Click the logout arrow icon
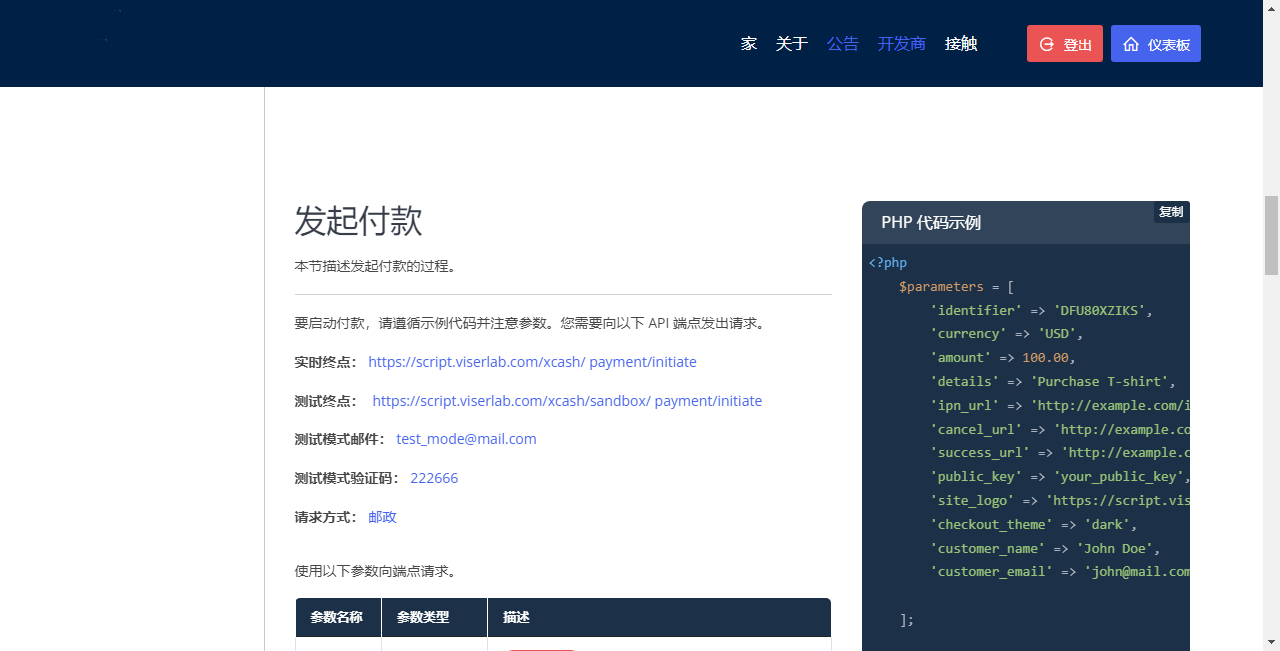The width and height of the screenshot is (1280, 651). 1047,44
